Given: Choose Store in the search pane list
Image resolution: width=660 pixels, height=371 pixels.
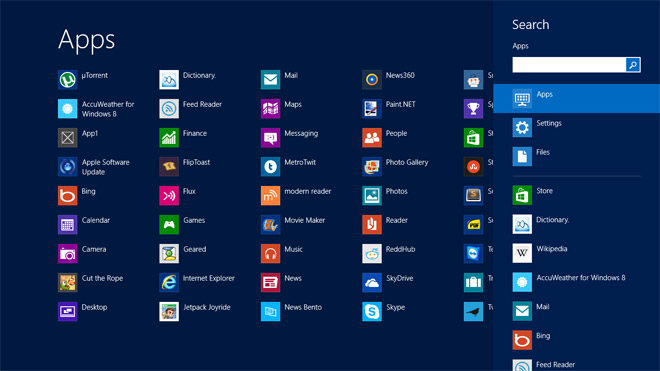Looking at the screenshot, I should 576,195.
